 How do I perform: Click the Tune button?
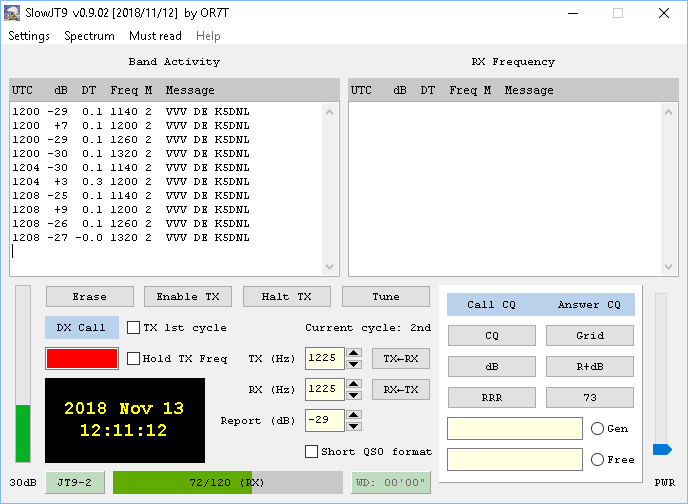pyautogui.click(x=386, y=297)
